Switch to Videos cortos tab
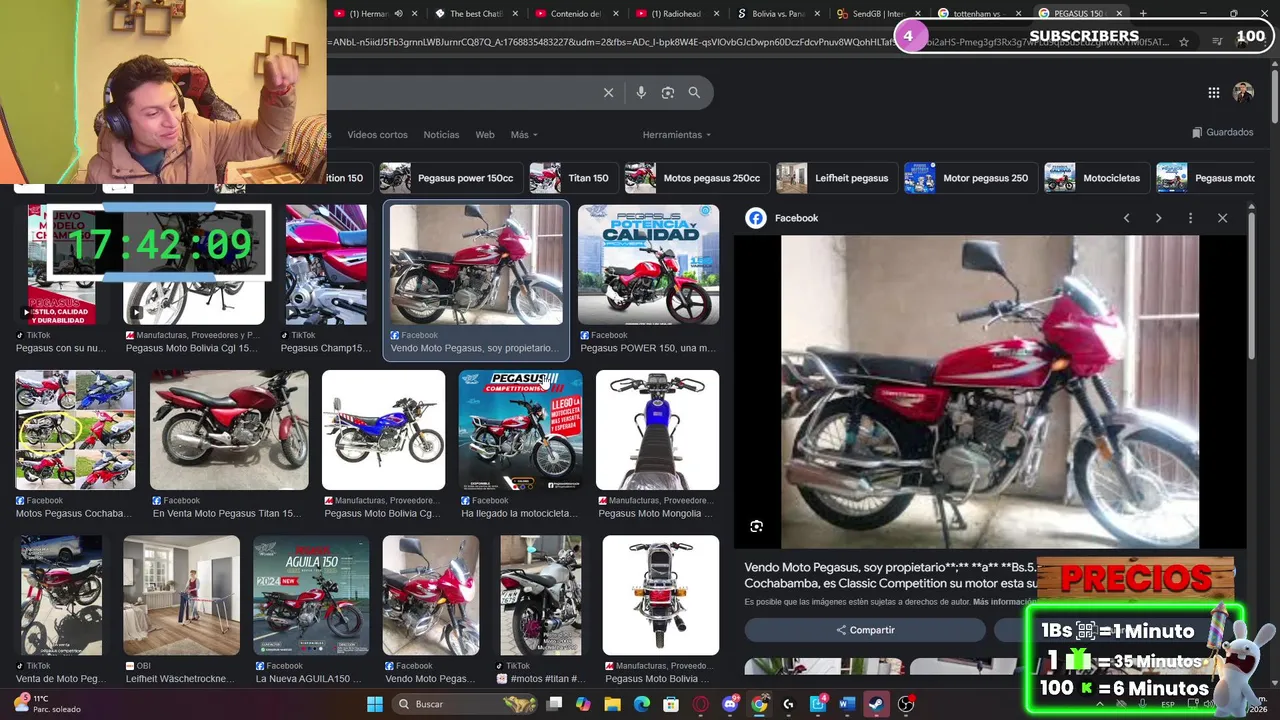The height and width of the screenshot is (720, 1280). [377, 135]
